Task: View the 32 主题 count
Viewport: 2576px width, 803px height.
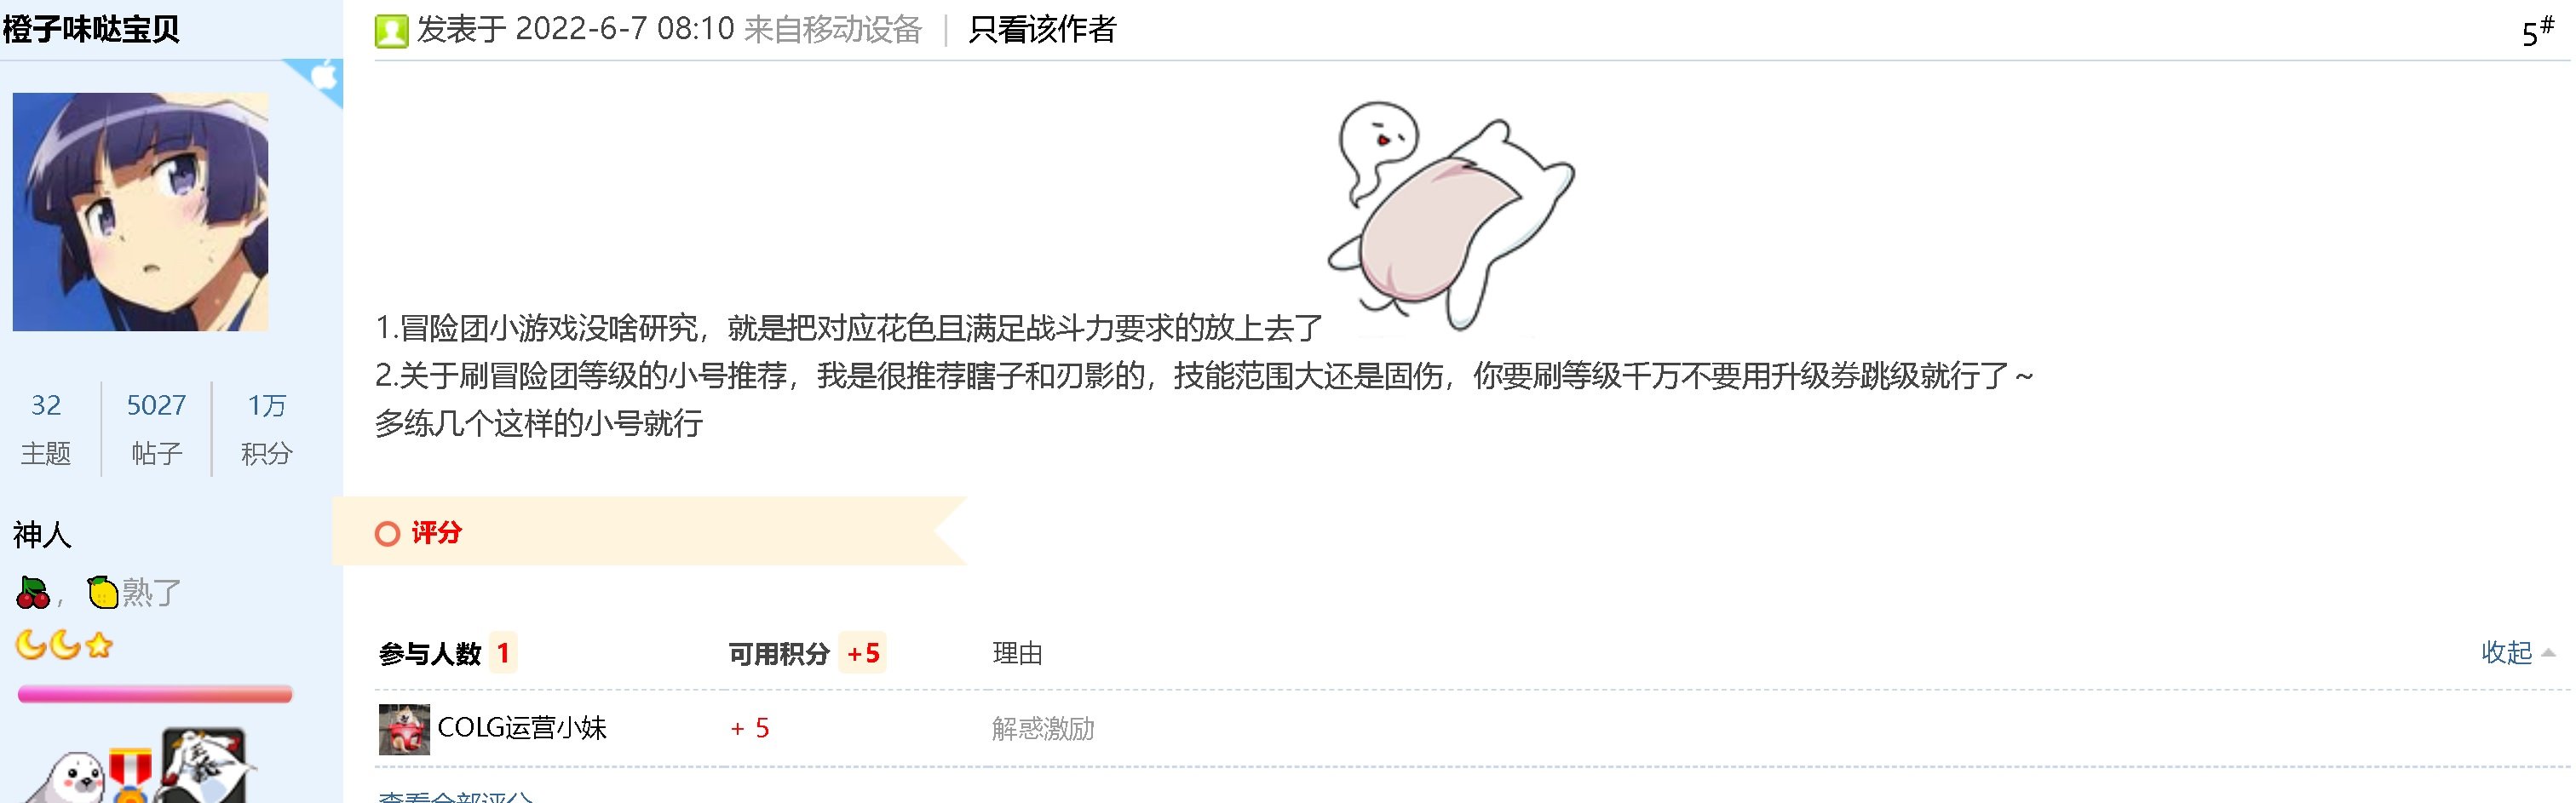Action: (46, 429)
